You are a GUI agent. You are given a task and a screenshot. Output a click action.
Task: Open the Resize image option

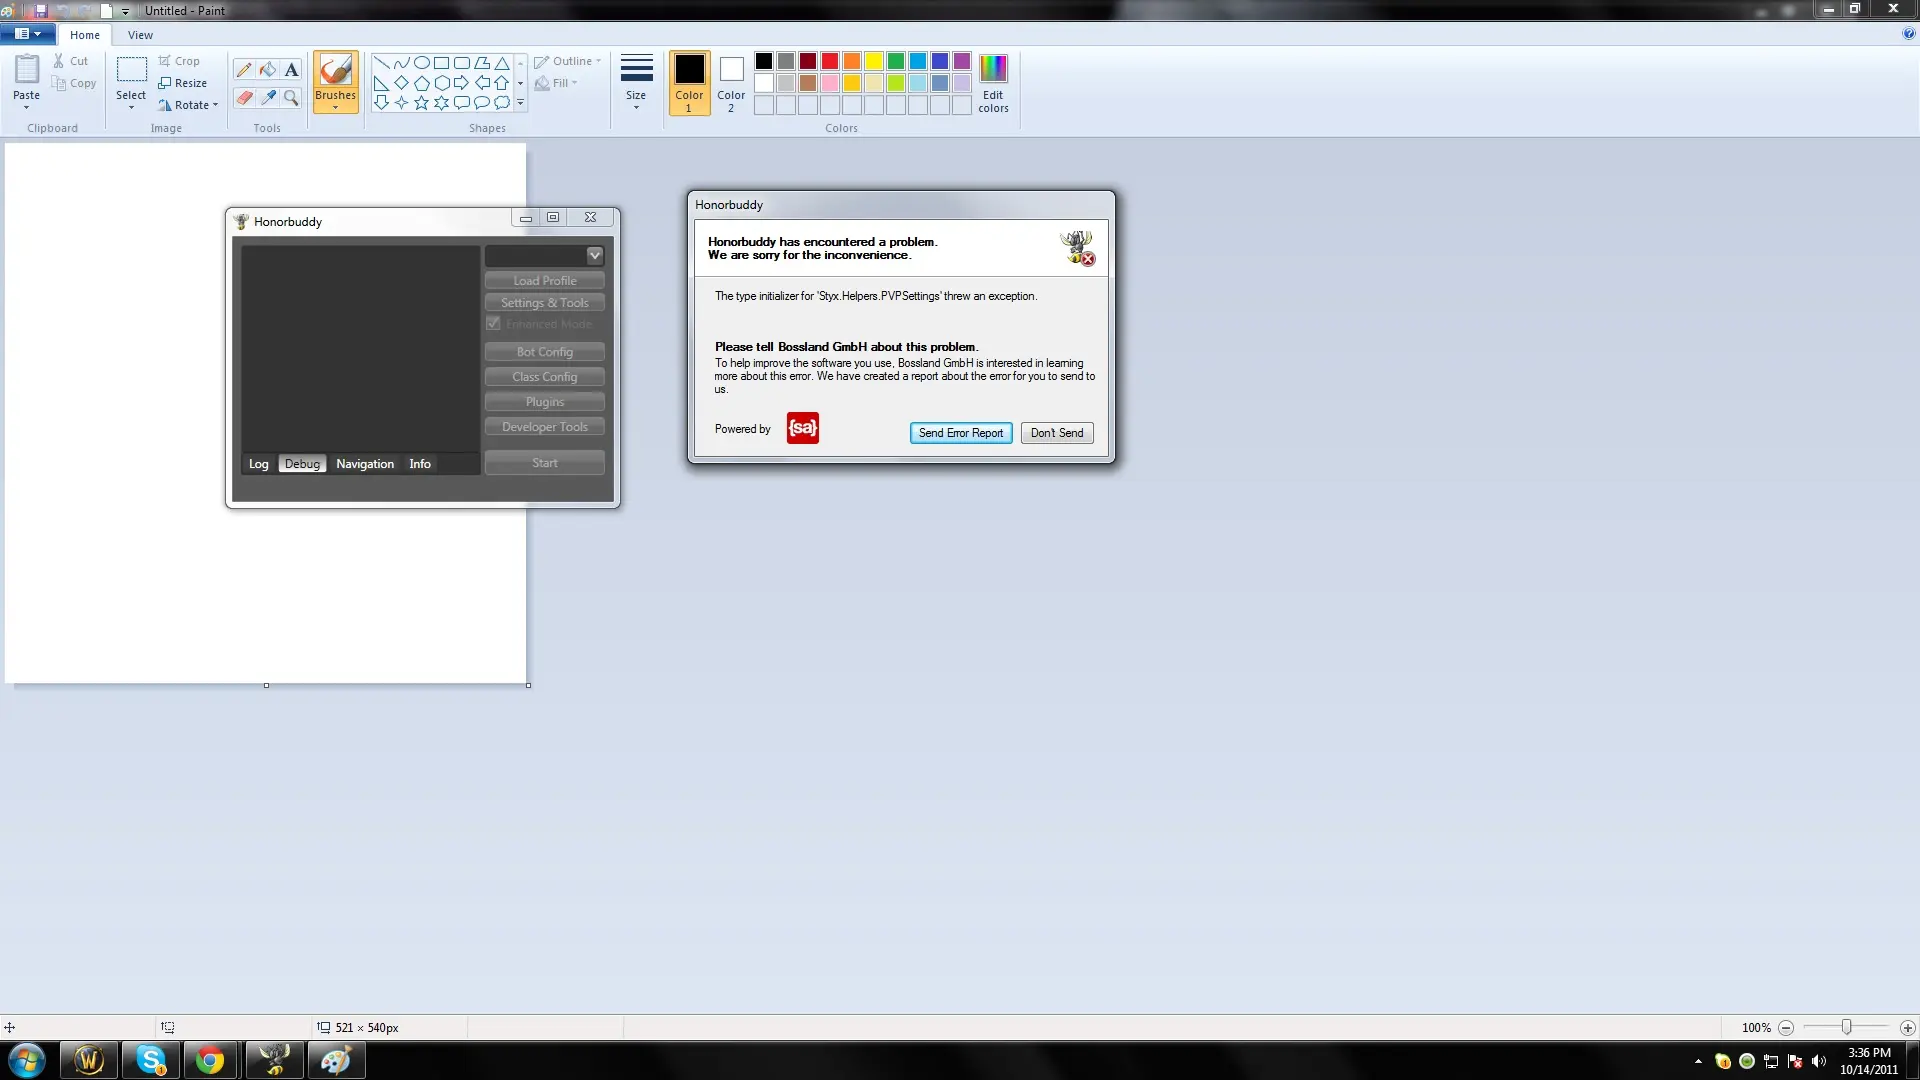pyautogui.click(x=183, y=83)
